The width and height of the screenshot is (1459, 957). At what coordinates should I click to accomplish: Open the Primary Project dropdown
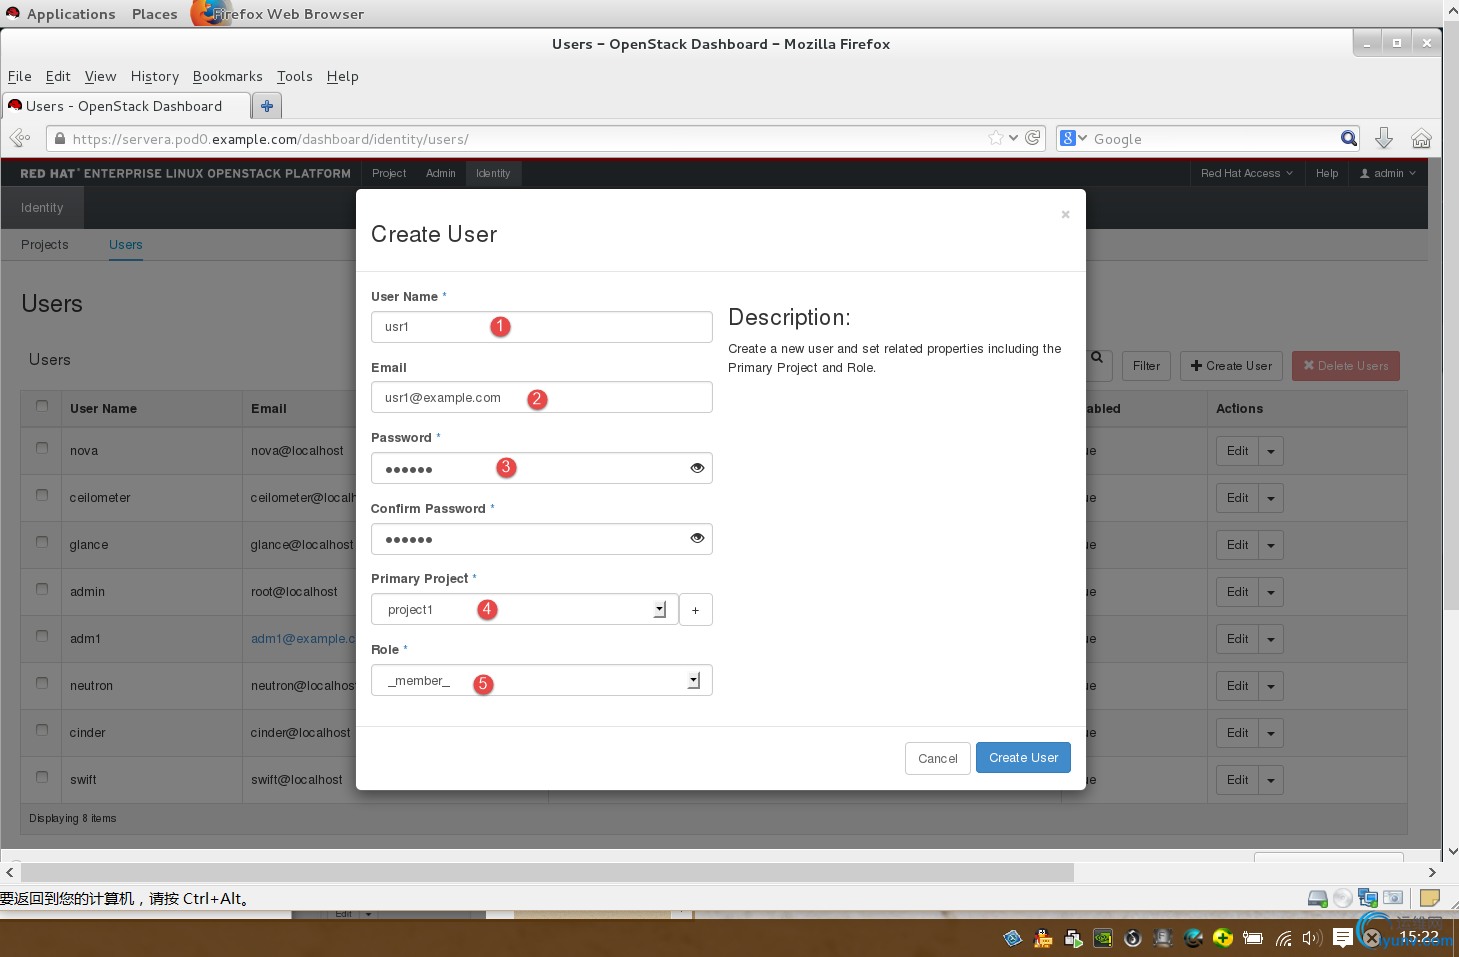pos(524,610)
